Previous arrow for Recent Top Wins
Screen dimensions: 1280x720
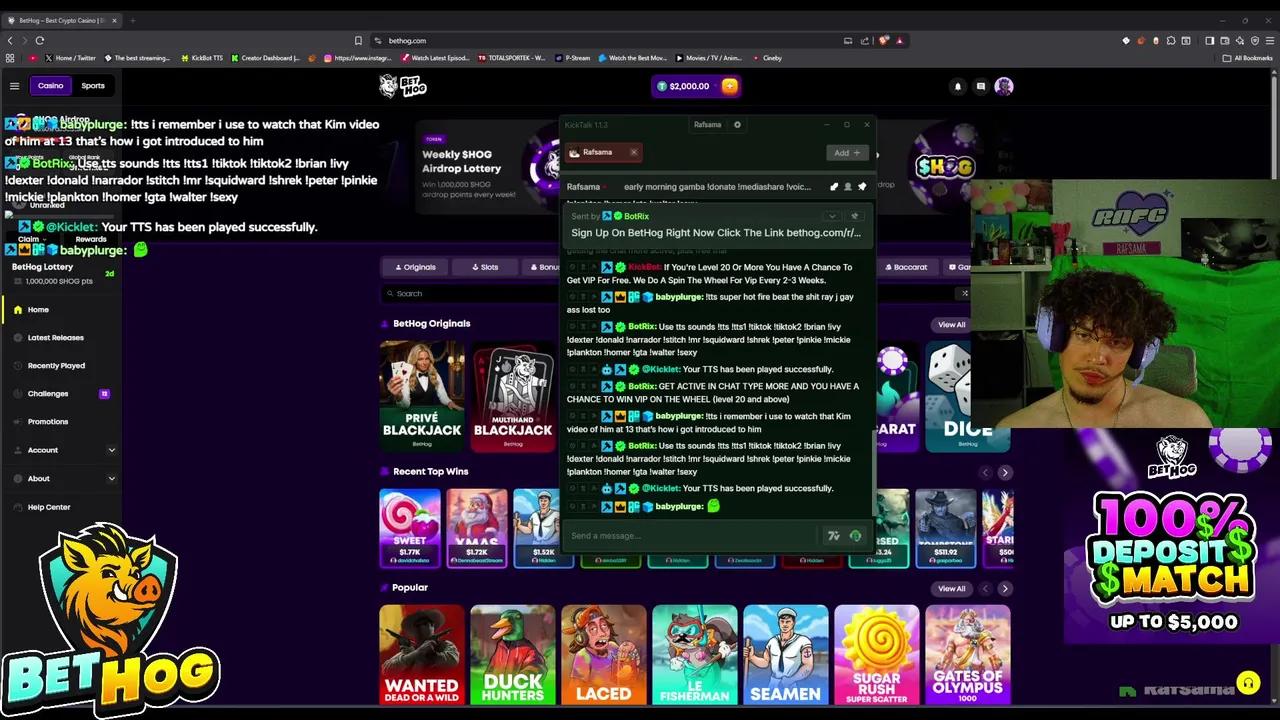click(985, 472)
